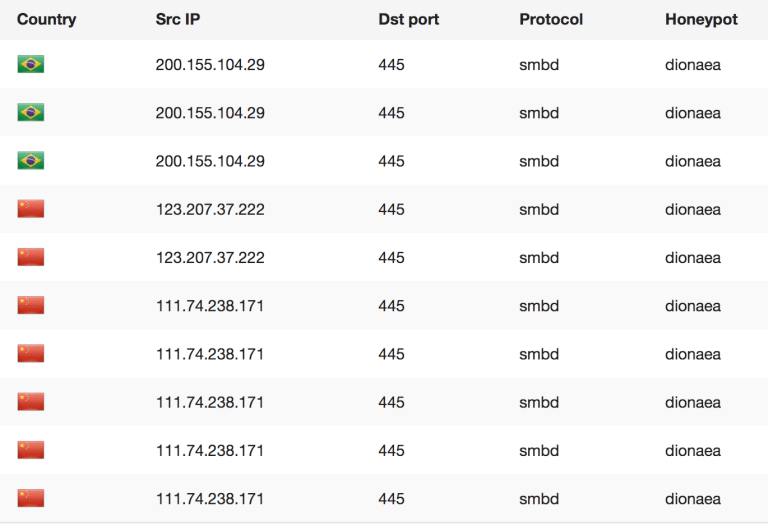768x525 pixels.
Task: Select the Brazil flag in the second row
Action: click(31, 113)
